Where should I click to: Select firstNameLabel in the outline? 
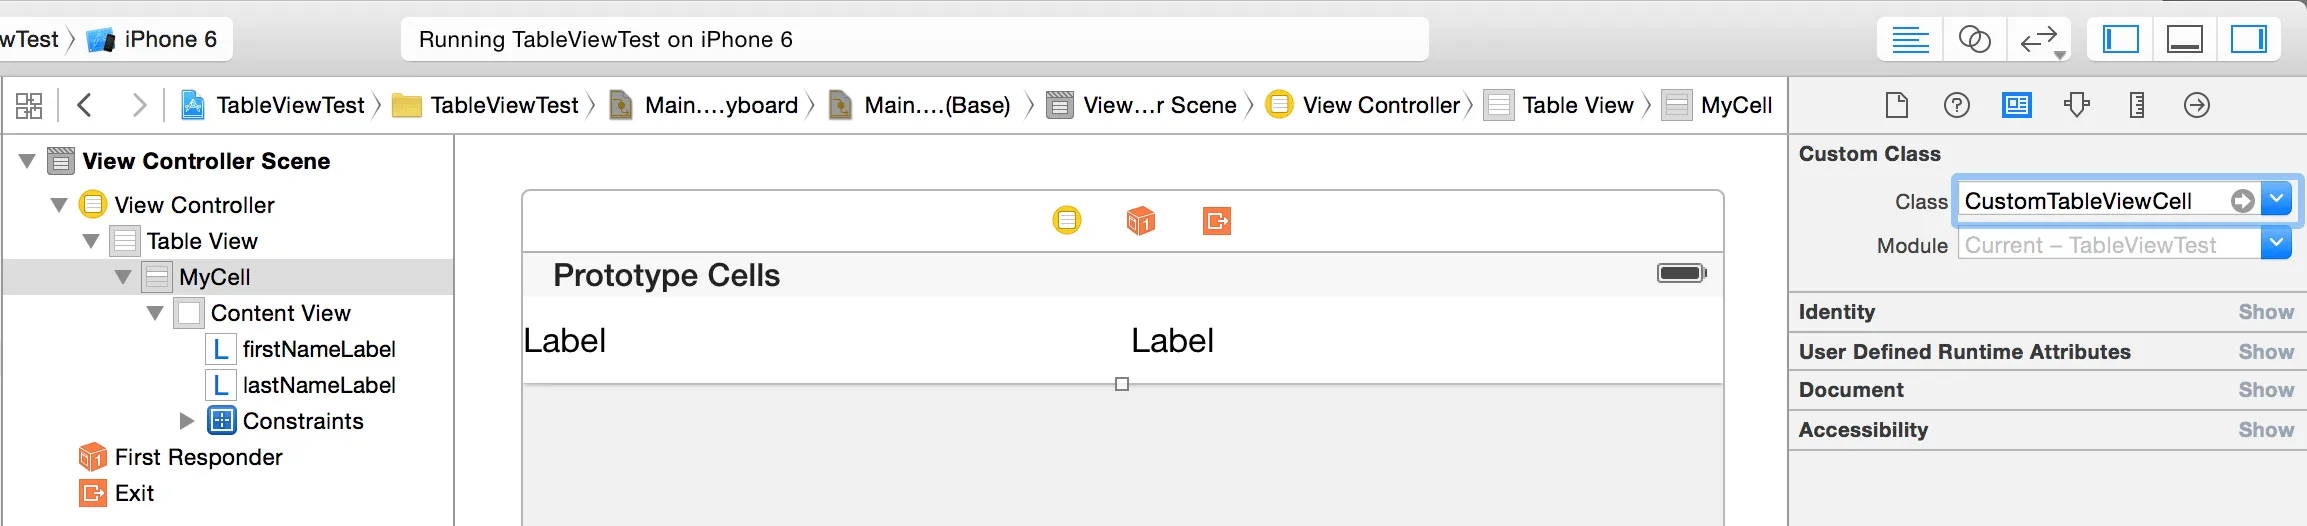tap(318, 349)
